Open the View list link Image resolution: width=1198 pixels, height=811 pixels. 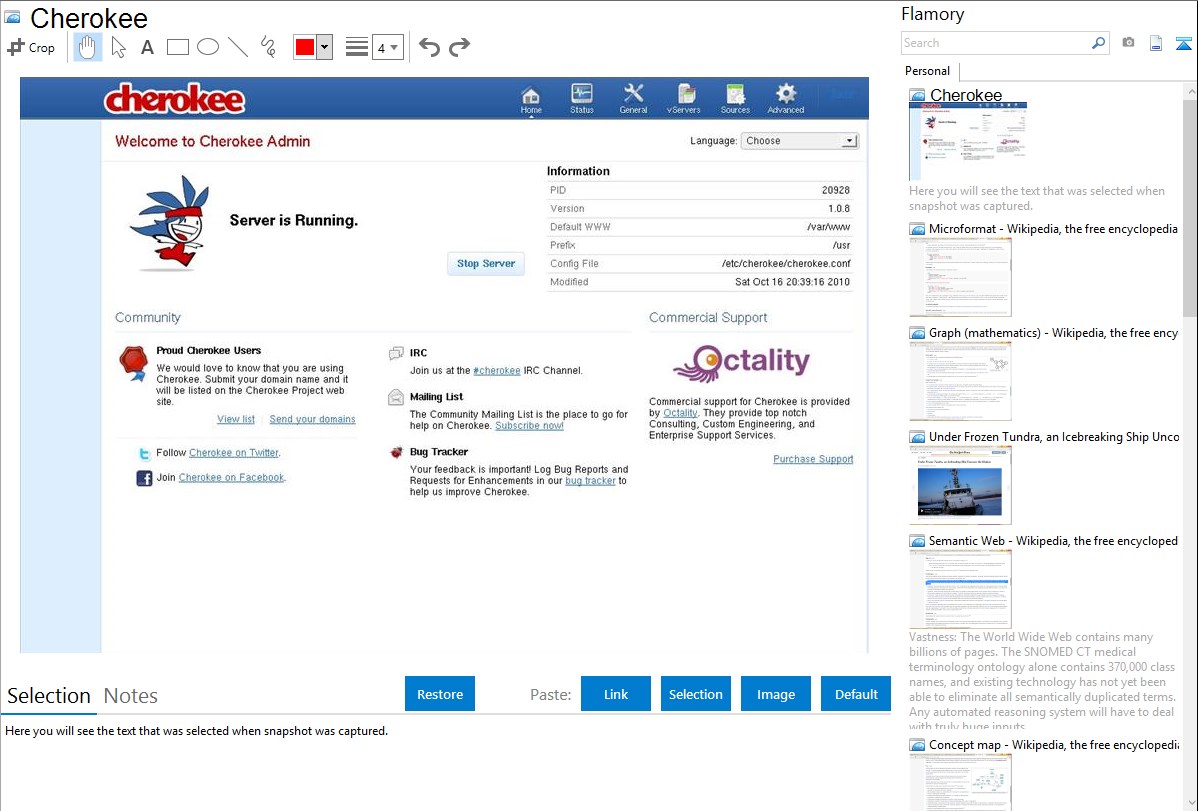pyautogui.click(x=235, y=419)
